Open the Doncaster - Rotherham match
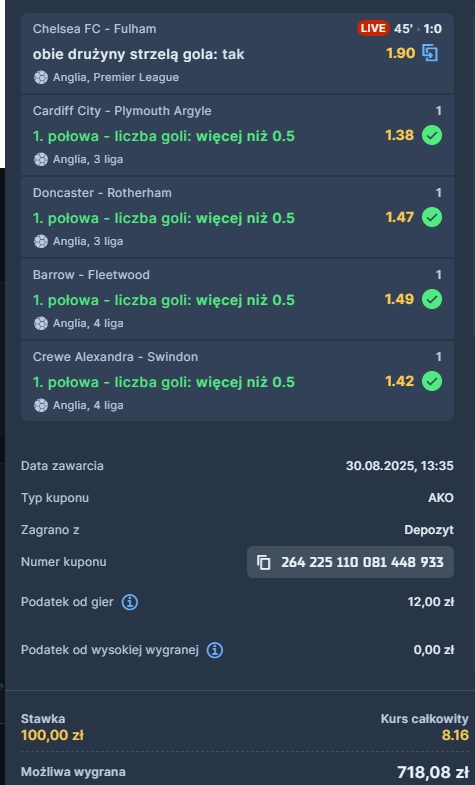The height and width of the screenshot is (785, 475). click(x=102, y=193)
